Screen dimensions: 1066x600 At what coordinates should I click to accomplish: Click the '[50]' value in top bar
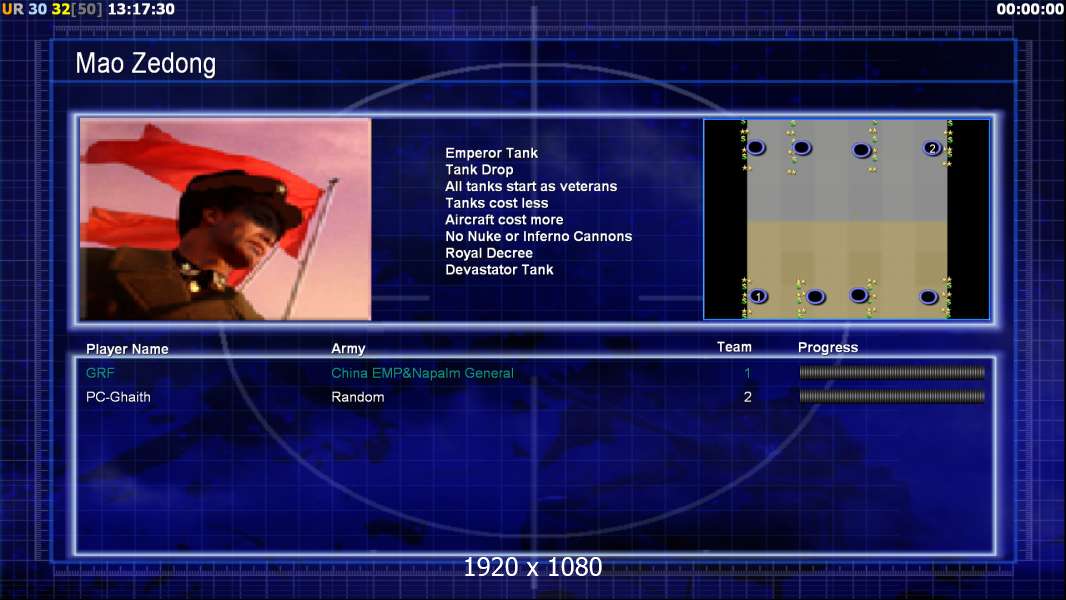click(87, 9)
